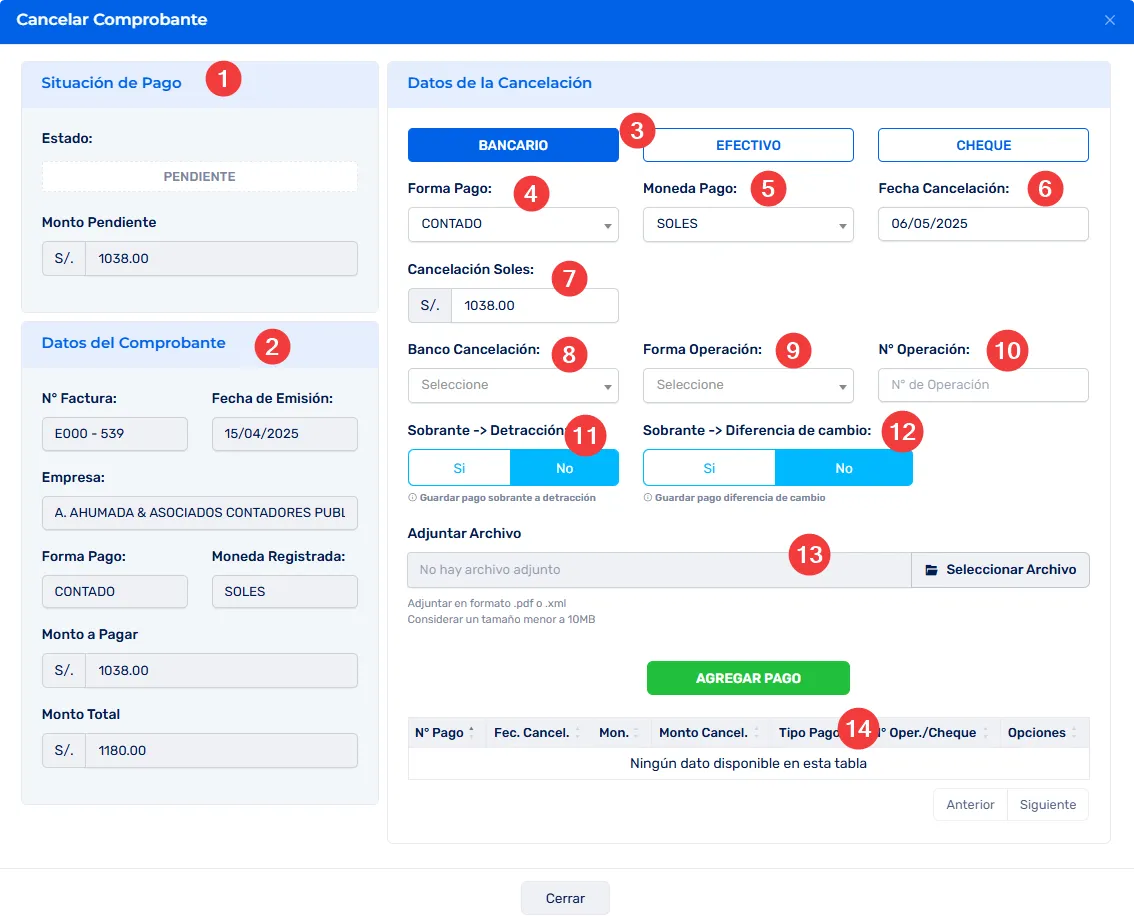The height and width of the screenshot is (916, 1134).
Task: Switch to the EFECTIVO payment tab
Action: tap(748, 145)
